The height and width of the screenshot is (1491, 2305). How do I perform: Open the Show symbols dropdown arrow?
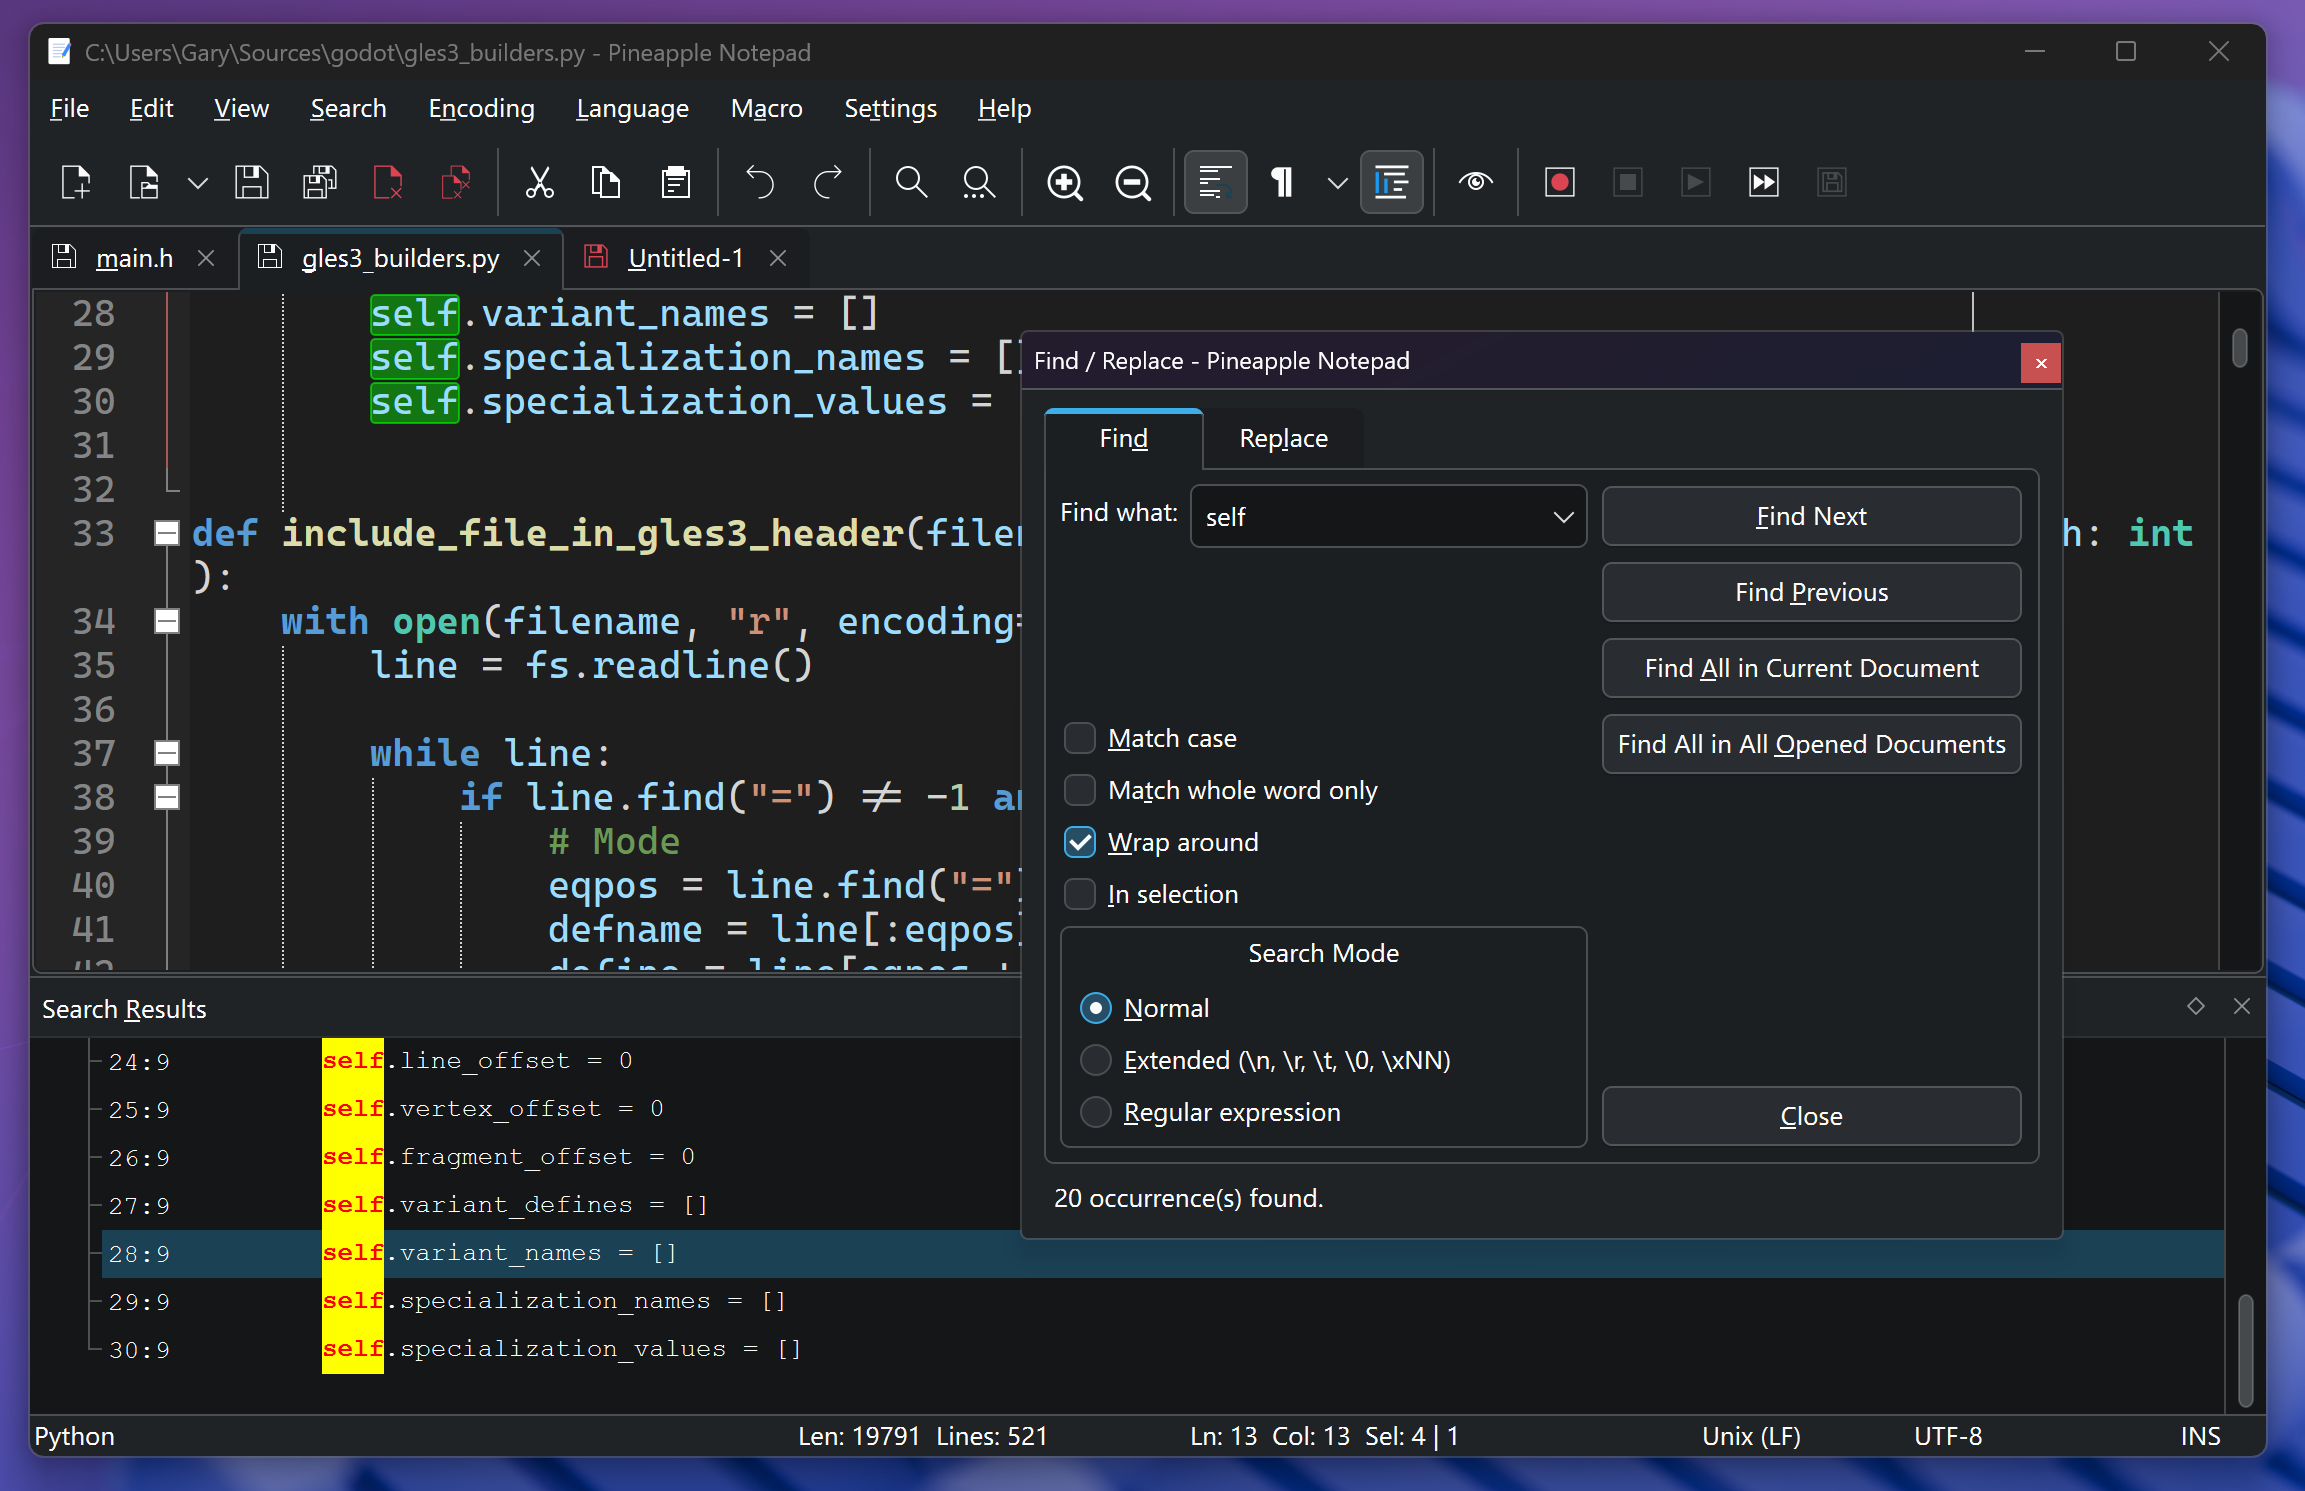[x=1338, y=183]
